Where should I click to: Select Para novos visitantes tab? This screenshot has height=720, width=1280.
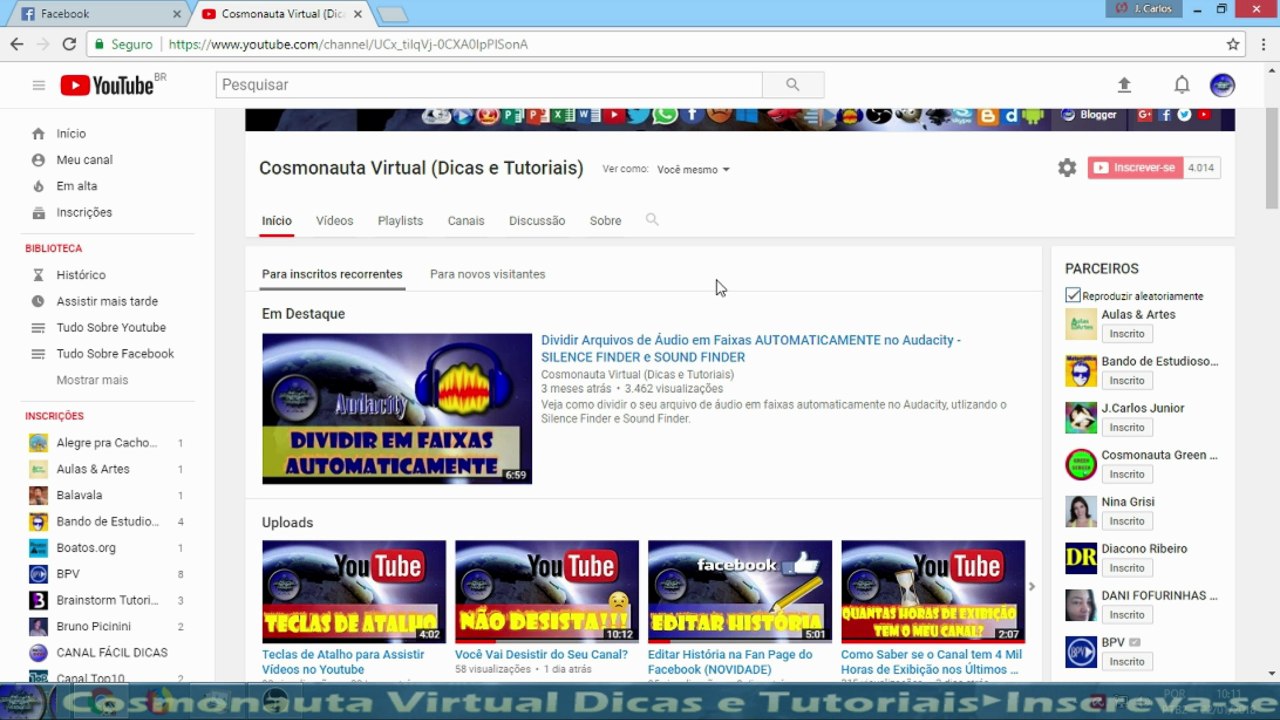488,274
